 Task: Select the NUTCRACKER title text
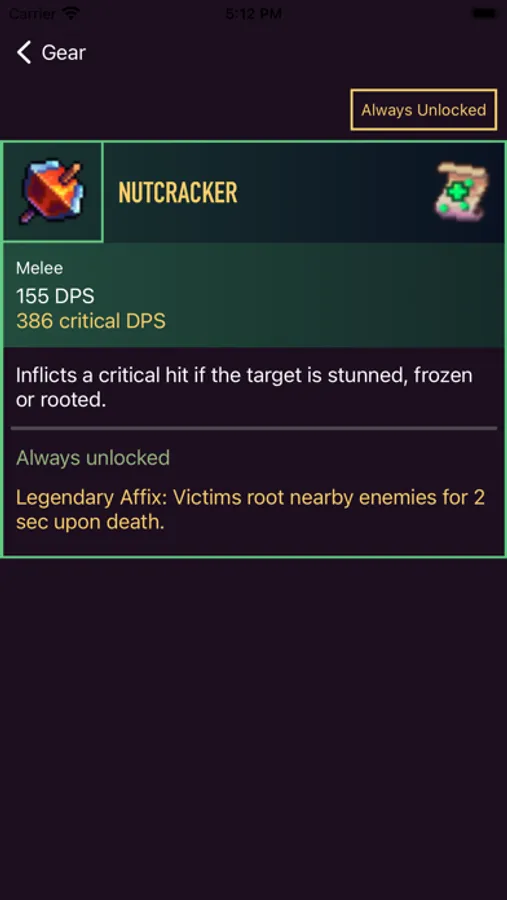[x=177, y=192]
